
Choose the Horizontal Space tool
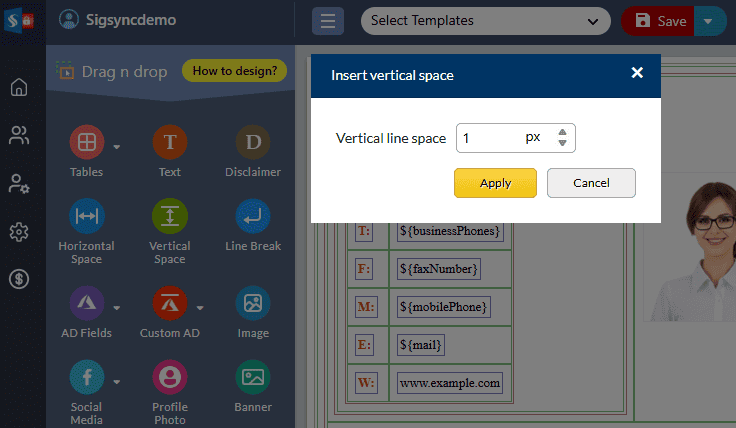point(86,217)
